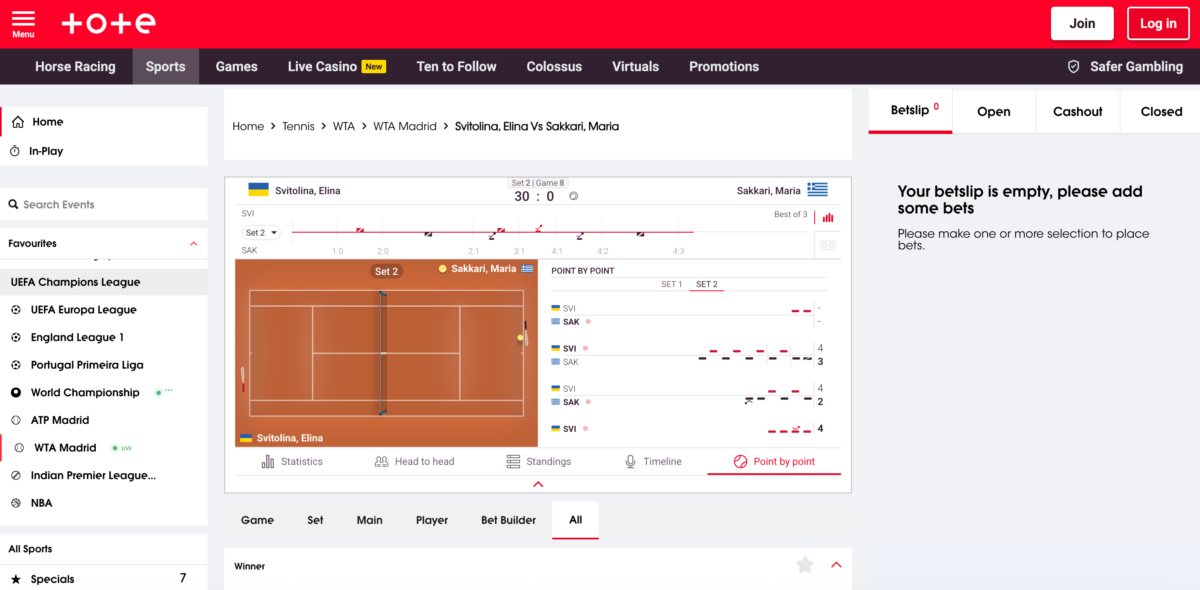This screenshot has height=590, width=1200.
Task: Go to Home breadcrumb link
Action: 248,127
